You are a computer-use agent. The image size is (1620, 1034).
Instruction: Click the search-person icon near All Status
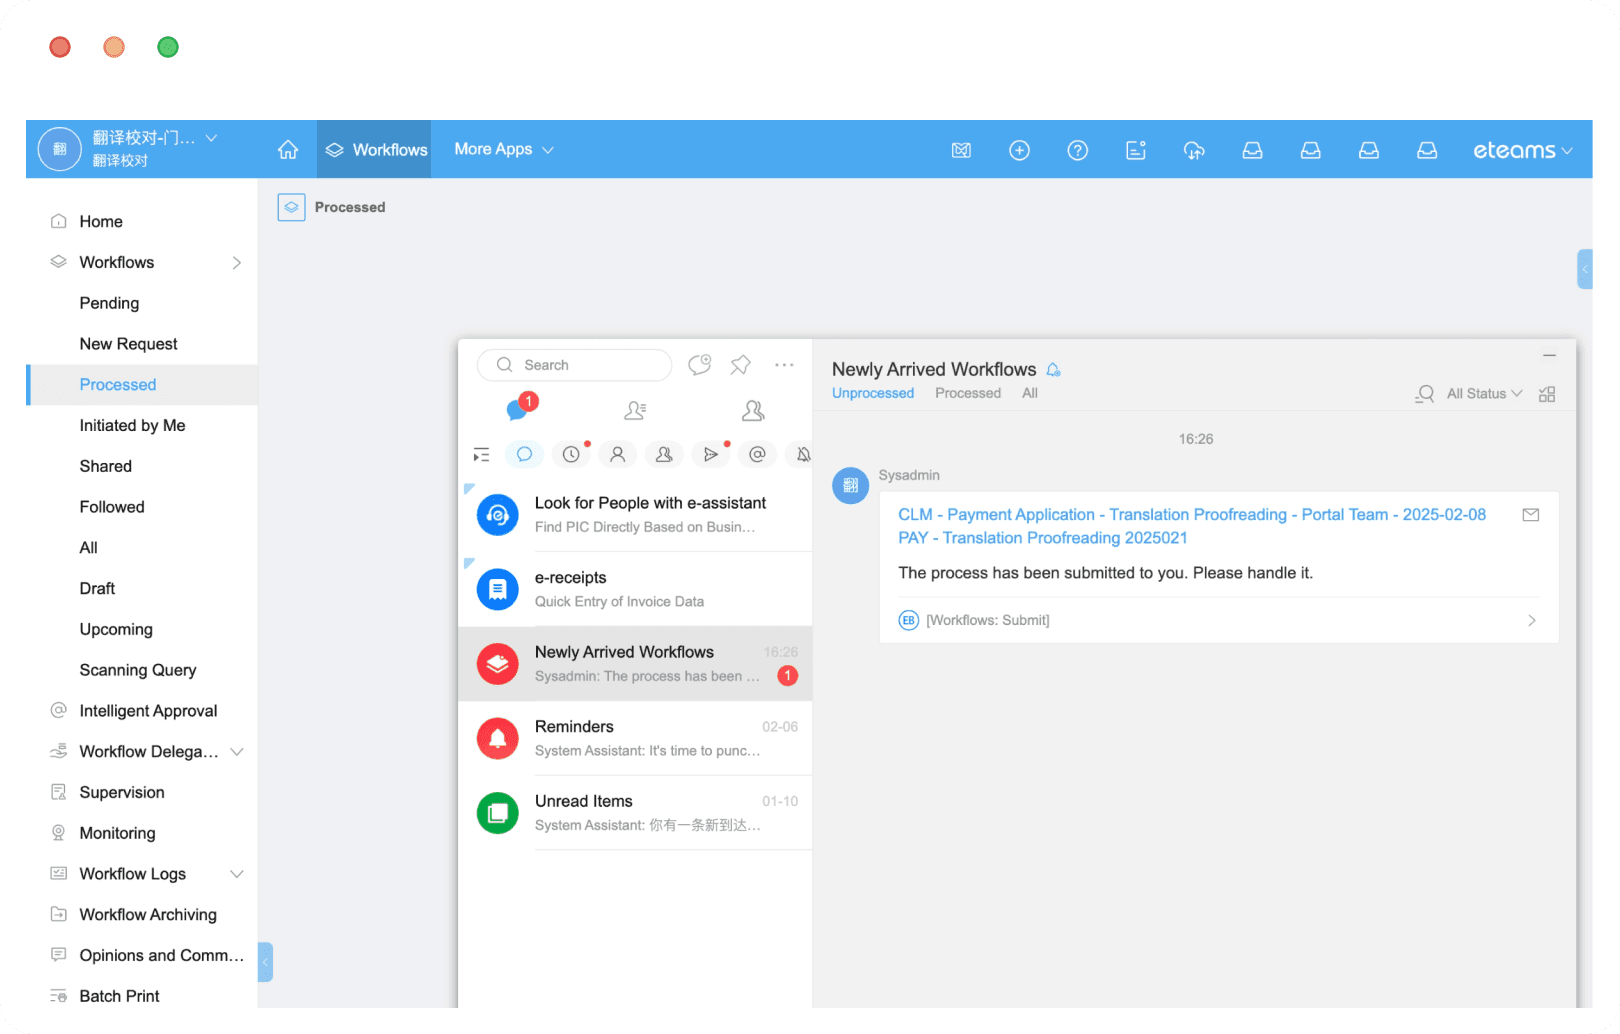coord(1425,394)
